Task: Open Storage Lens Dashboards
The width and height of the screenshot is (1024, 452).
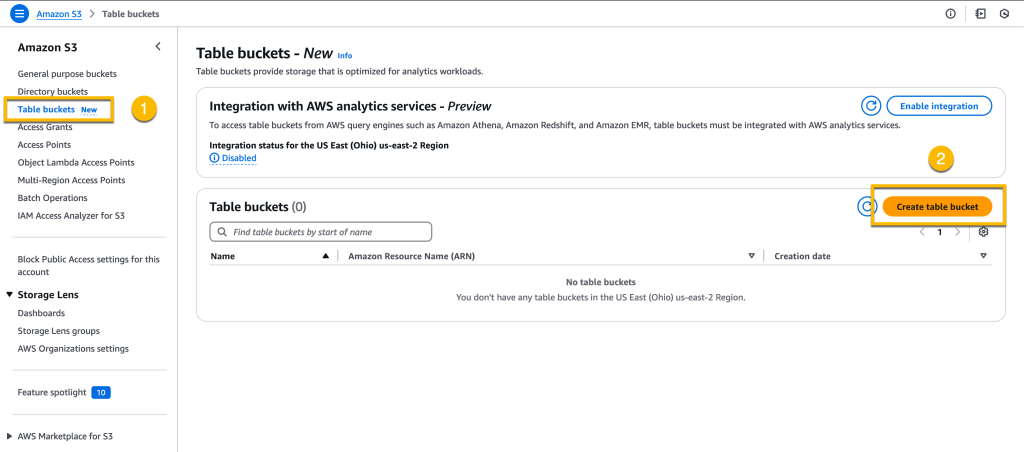Action: point(41,313)
